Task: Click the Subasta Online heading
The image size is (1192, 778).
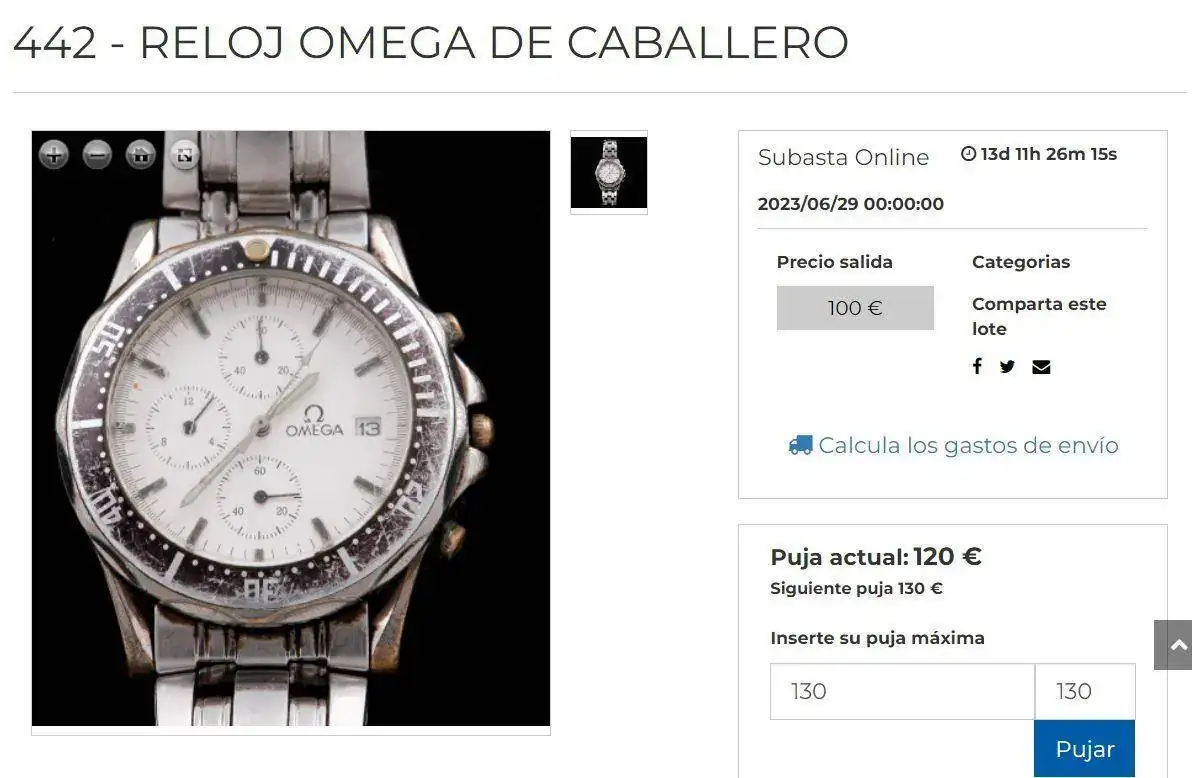Action: pos(843,157)
